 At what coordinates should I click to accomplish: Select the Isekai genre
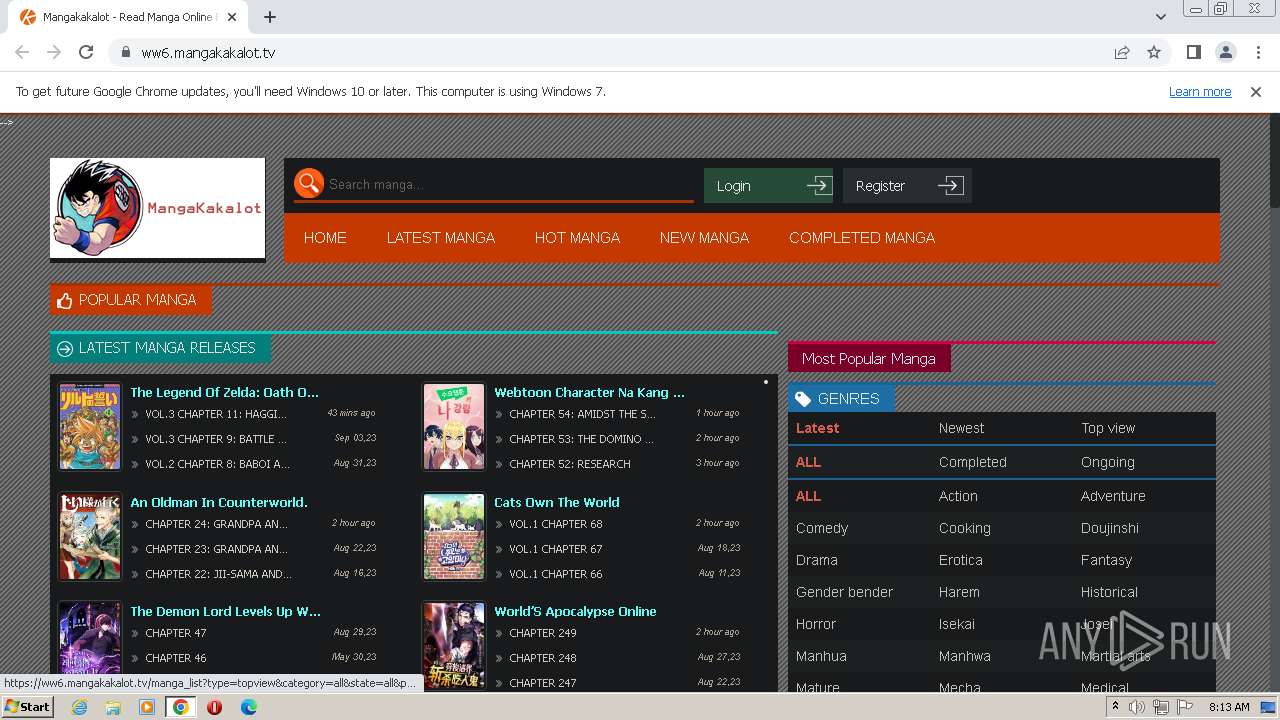point(957,624)
